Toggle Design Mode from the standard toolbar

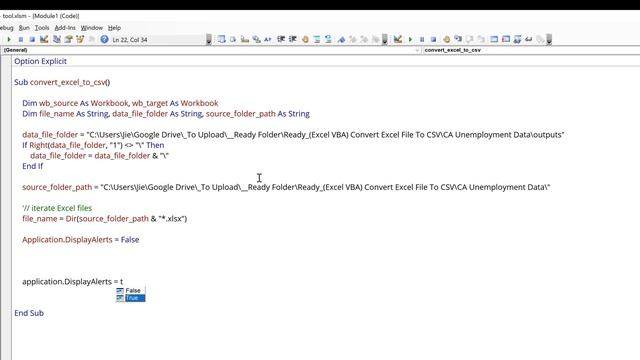[44, 40]
